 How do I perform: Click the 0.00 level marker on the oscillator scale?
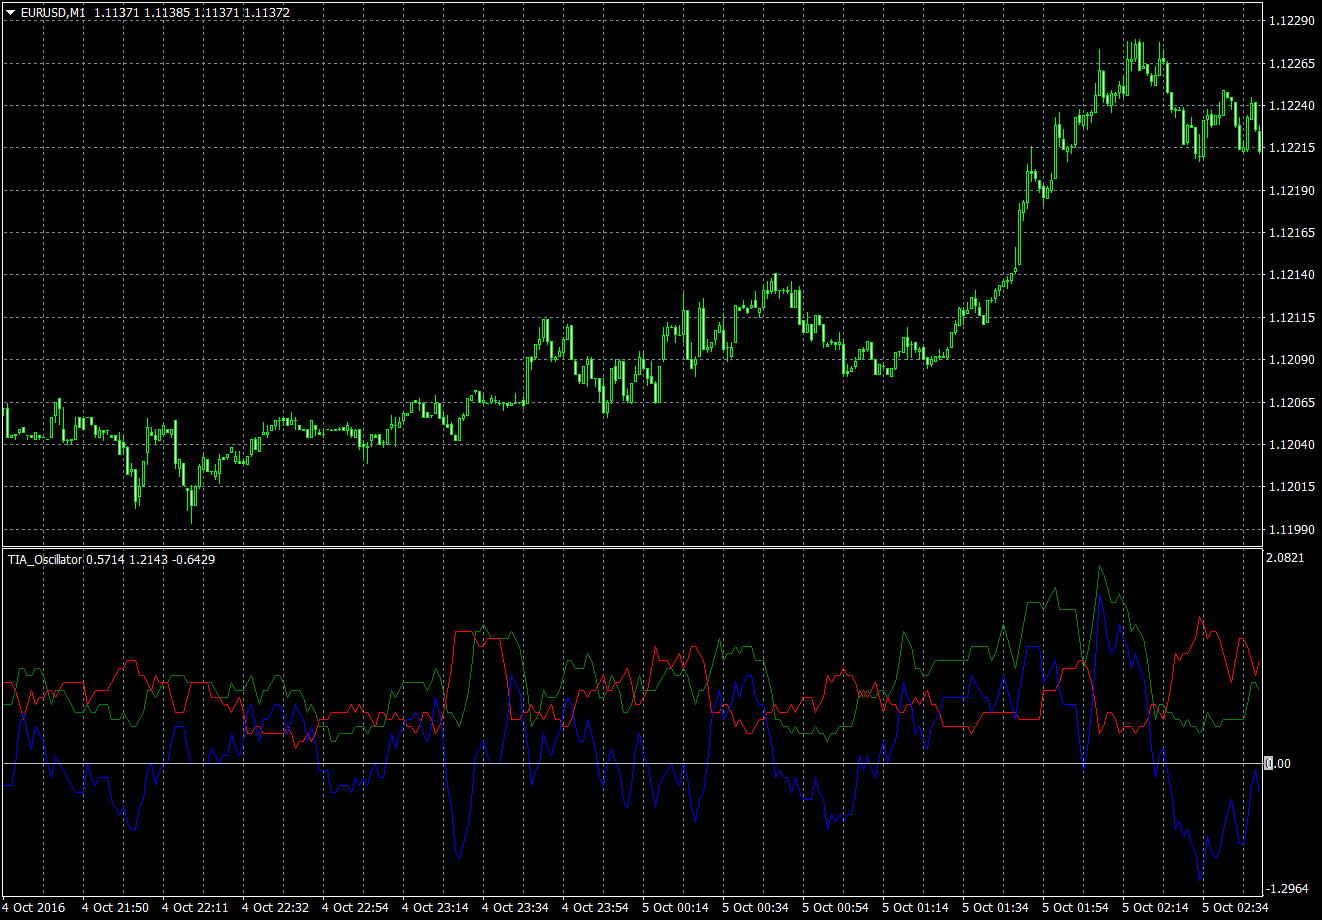point(1279,764)
